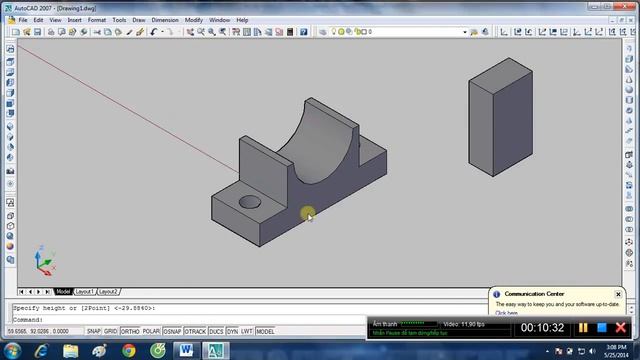
Task: Click the UCS icon in the top toolbar
Action: point(504,32)
